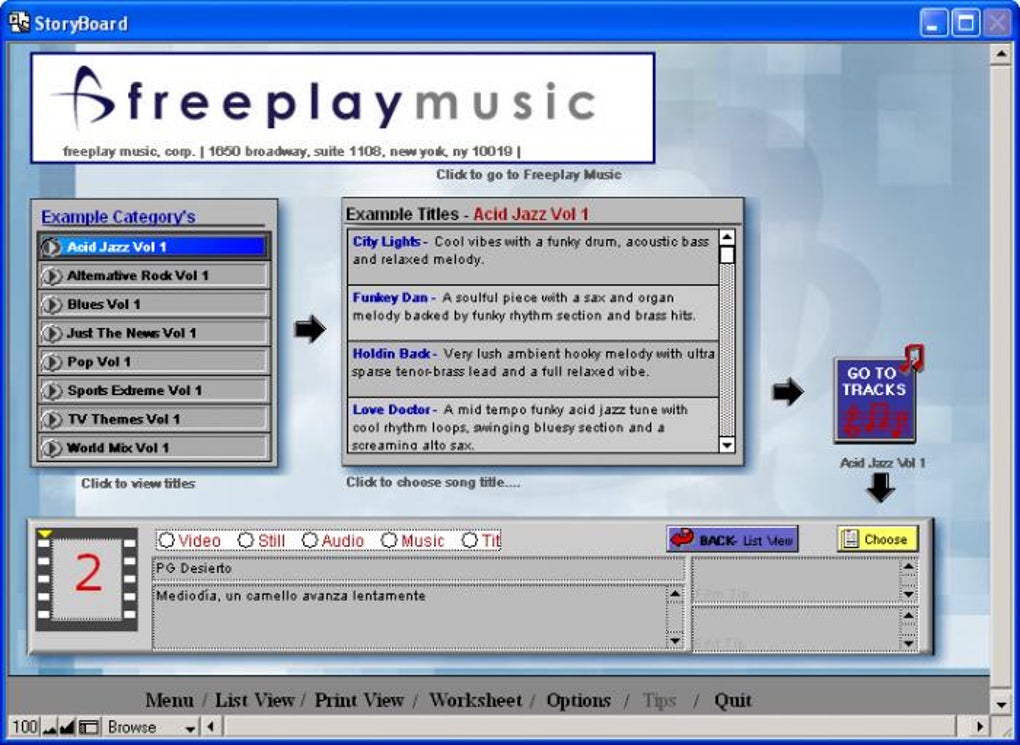Click the zoom level 100 box
Viewport: 1020px width, 745px height.
[x=25, y=727]
